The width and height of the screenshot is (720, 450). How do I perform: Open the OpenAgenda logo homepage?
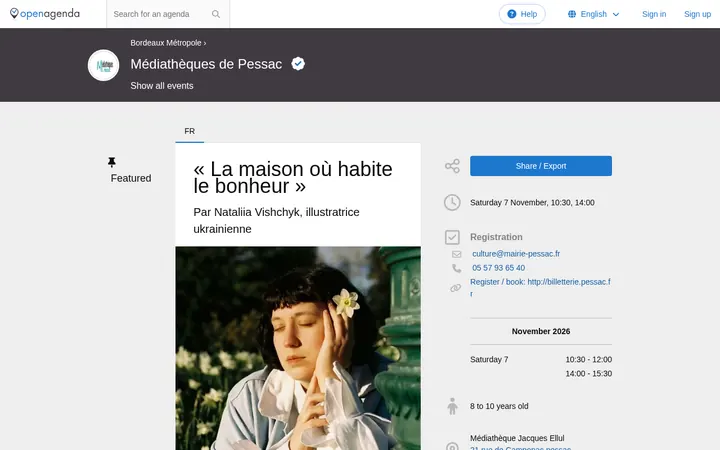click(x=45, y=14)
